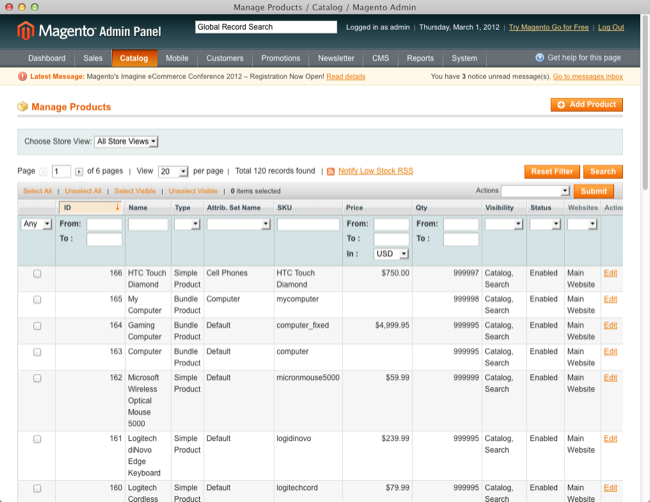Screen dimensions: 650x502
Task: Click the Submit button
Action: (594, 191)
